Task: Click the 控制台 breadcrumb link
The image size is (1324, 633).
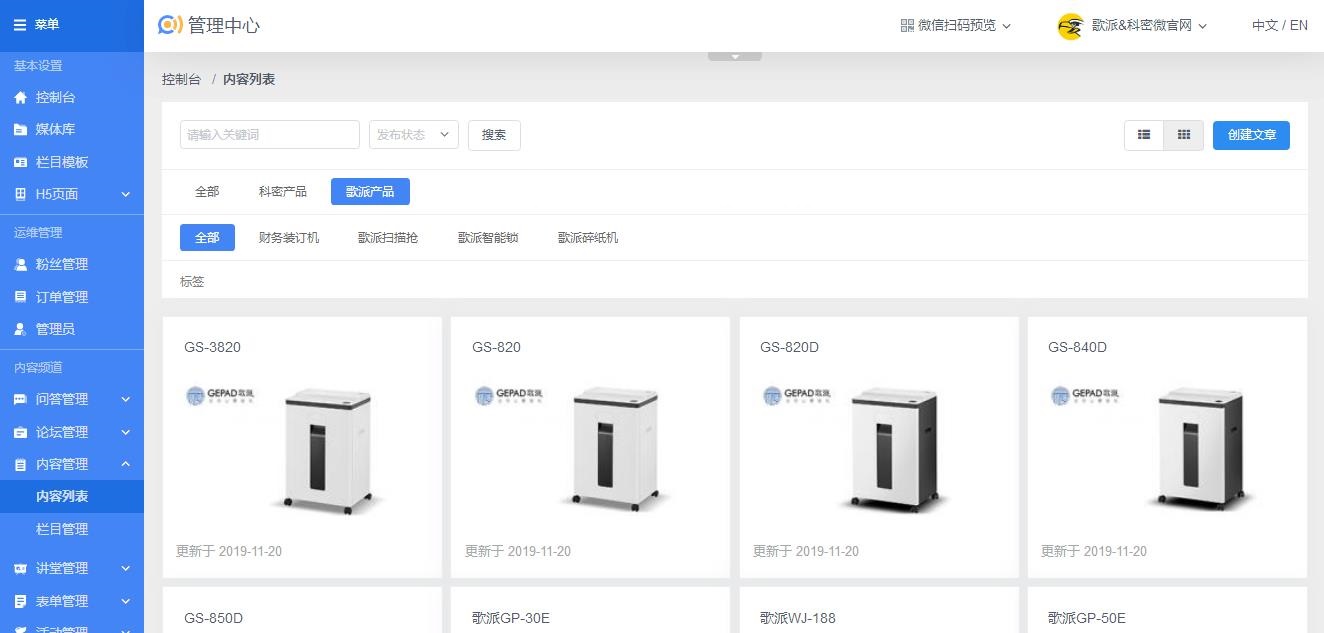Action: pos(181,79)
